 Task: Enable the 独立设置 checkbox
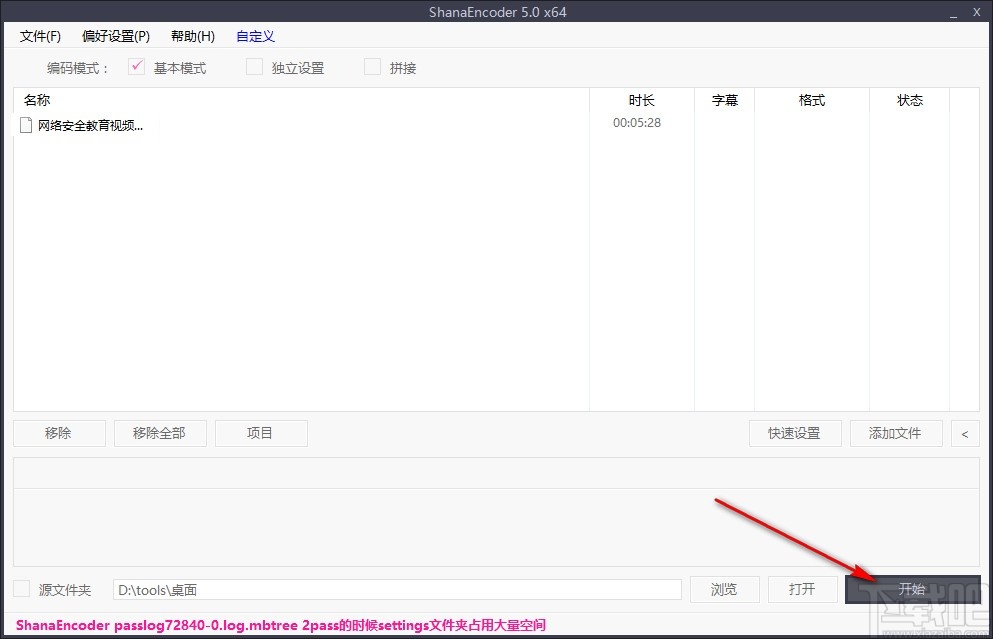tap(254, 66)
